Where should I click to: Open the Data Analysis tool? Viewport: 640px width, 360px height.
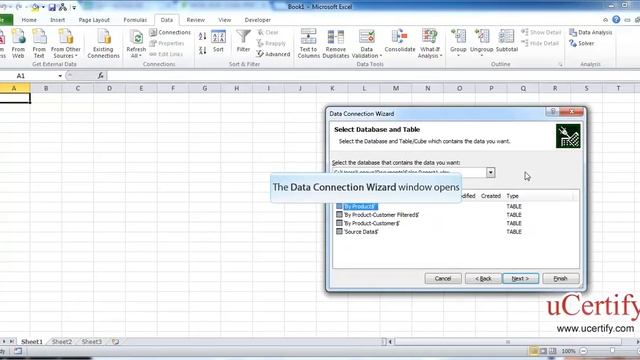coord(591,32)
